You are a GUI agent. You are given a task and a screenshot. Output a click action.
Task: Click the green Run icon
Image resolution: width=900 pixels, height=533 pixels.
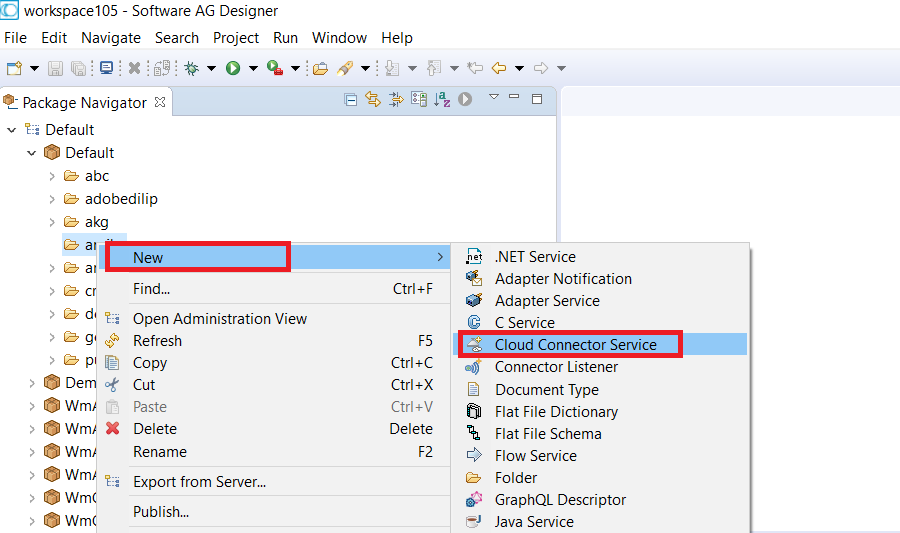click(x=233, y=68)
